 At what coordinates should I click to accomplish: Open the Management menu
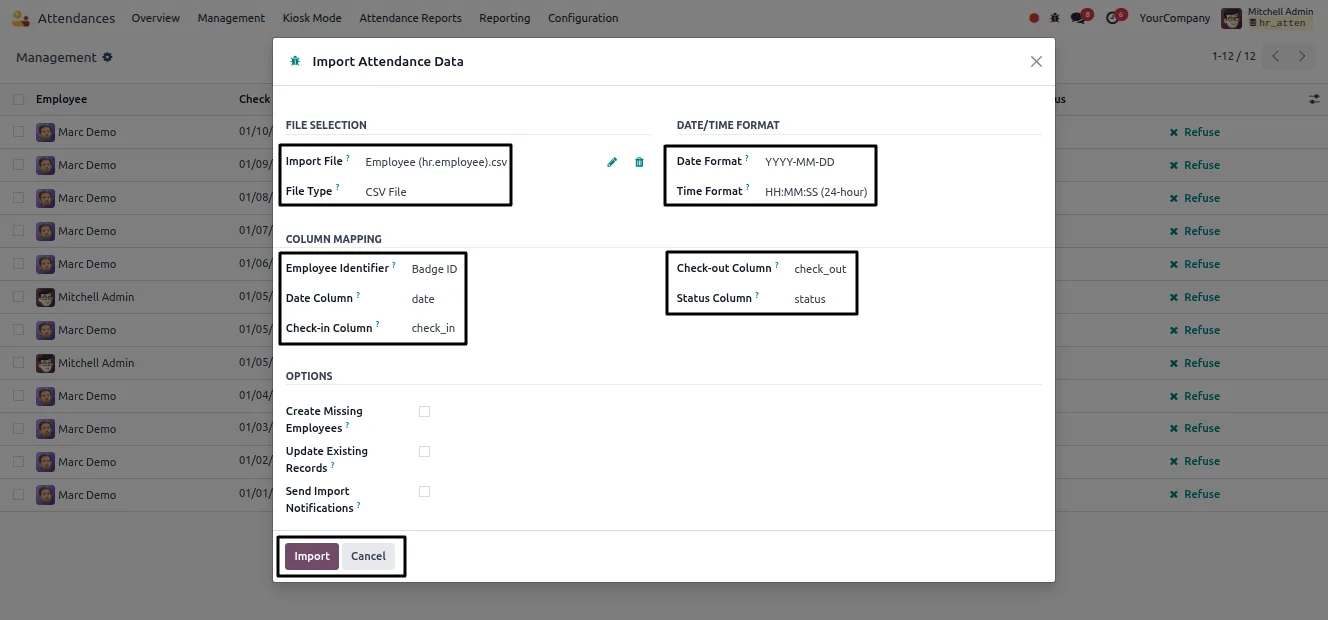tap(231, 18)
